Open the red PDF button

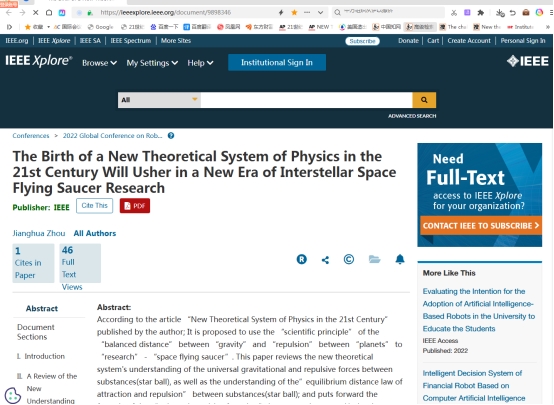135,206
